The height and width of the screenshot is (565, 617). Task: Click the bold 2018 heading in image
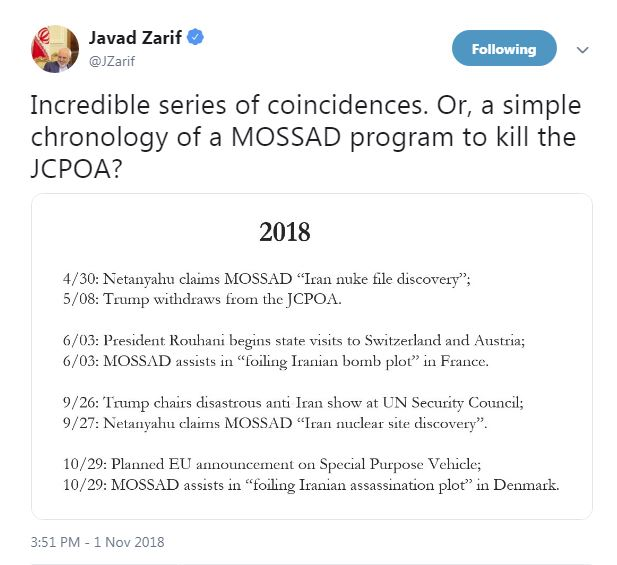[285, 232]
